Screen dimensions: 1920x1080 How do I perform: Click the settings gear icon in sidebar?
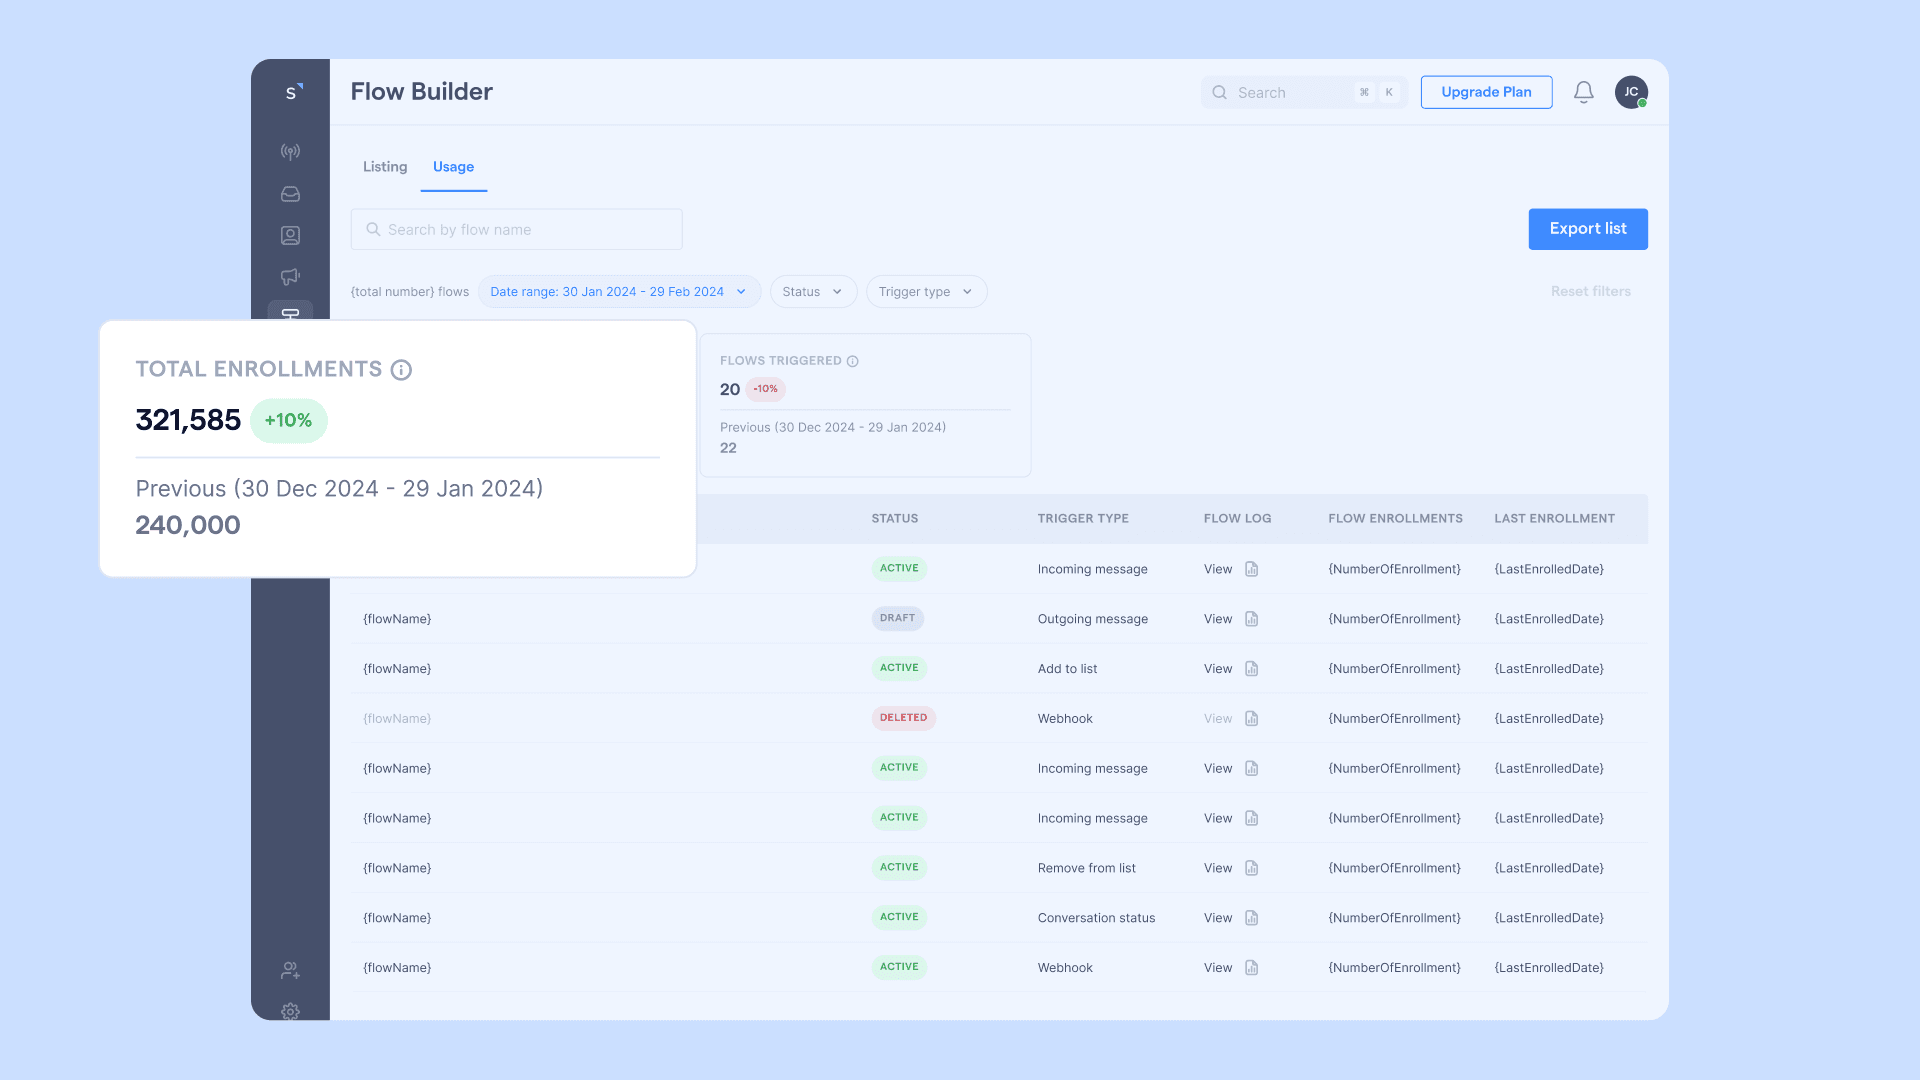click(290, 1011)
